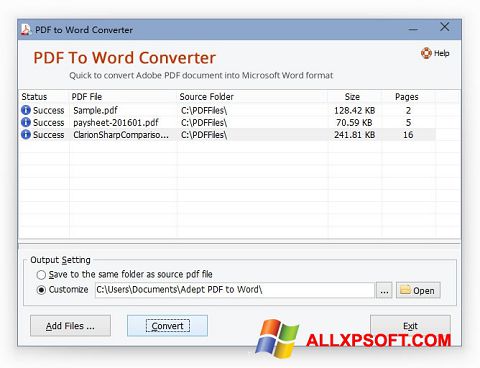Start conversion with the Convert button
The image size is (480, 368).
click(167, 326)
